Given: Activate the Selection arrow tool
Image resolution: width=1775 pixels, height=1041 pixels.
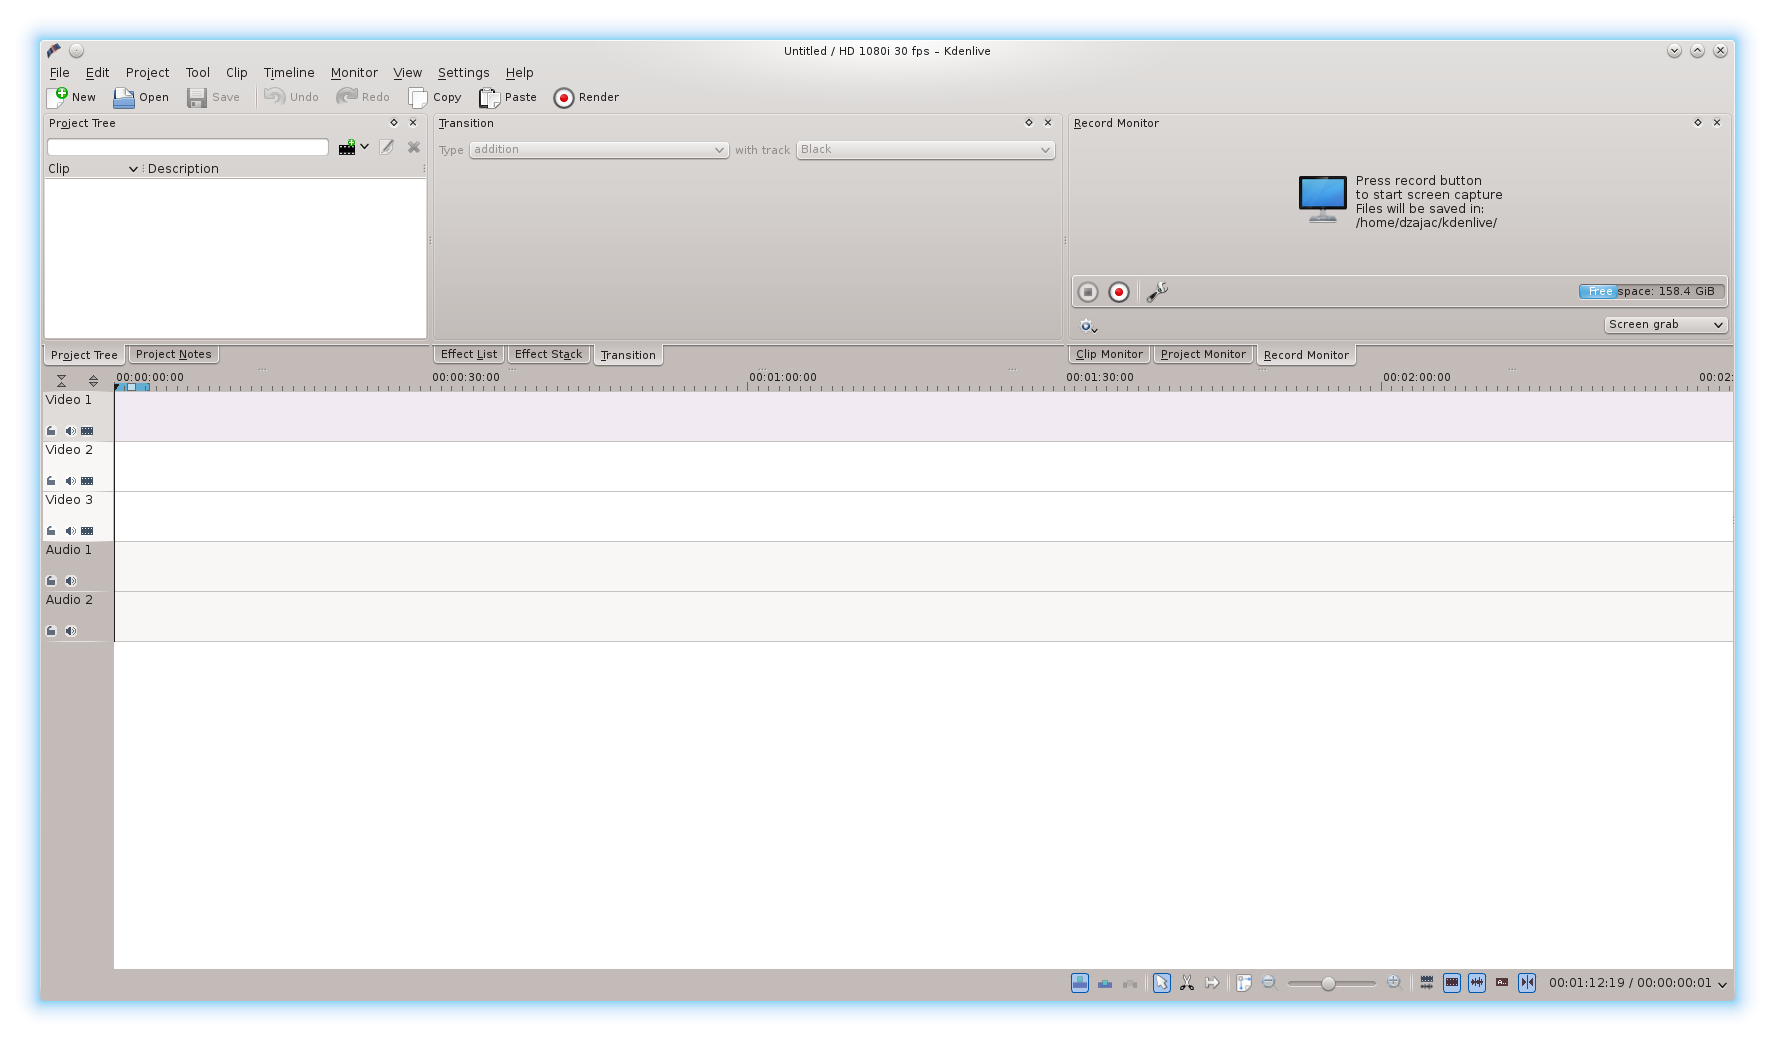Looking at the screenshot, I should (1161, 983).
